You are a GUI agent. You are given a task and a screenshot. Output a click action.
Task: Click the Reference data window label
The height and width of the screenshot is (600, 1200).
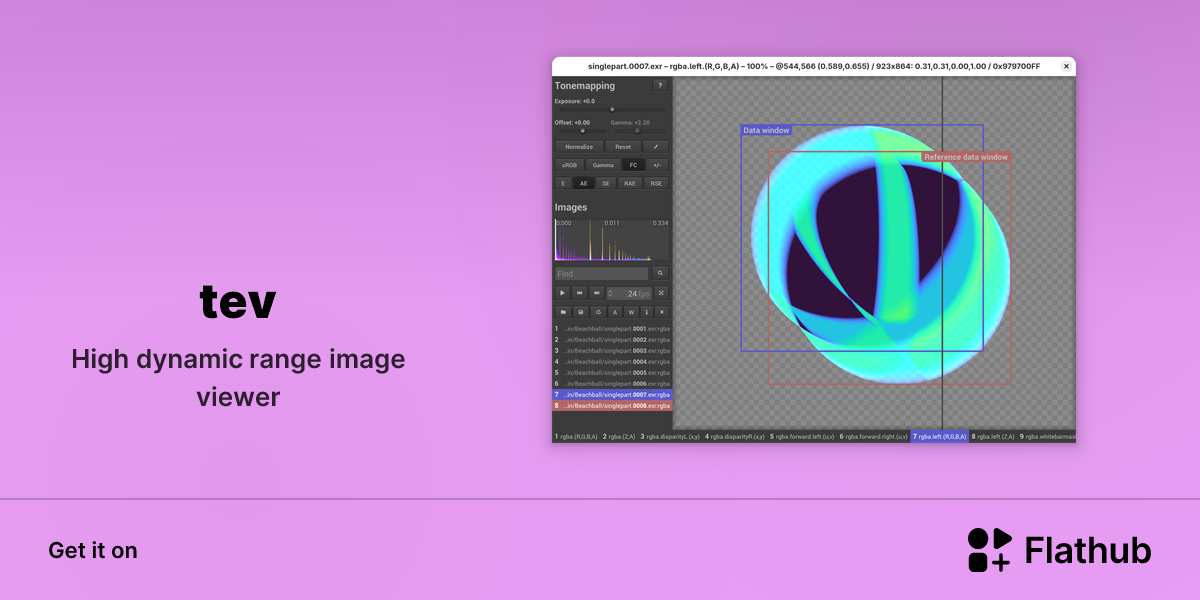(966, 157)
